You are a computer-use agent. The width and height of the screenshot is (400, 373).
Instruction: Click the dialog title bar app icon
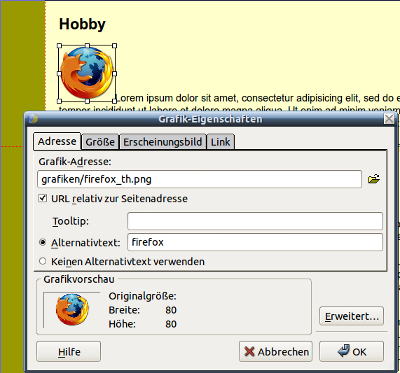(33, 119)
